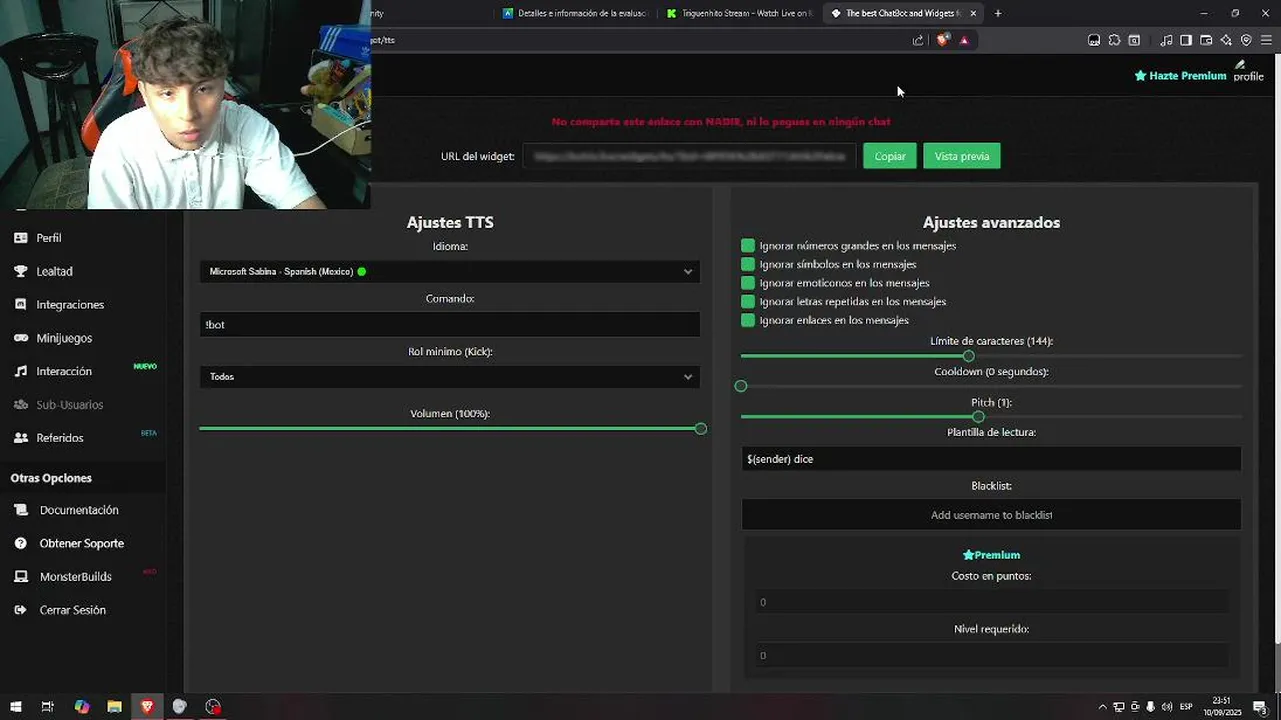Click the Costo en puntos field

pyautogui.click(x=991, y=602)
